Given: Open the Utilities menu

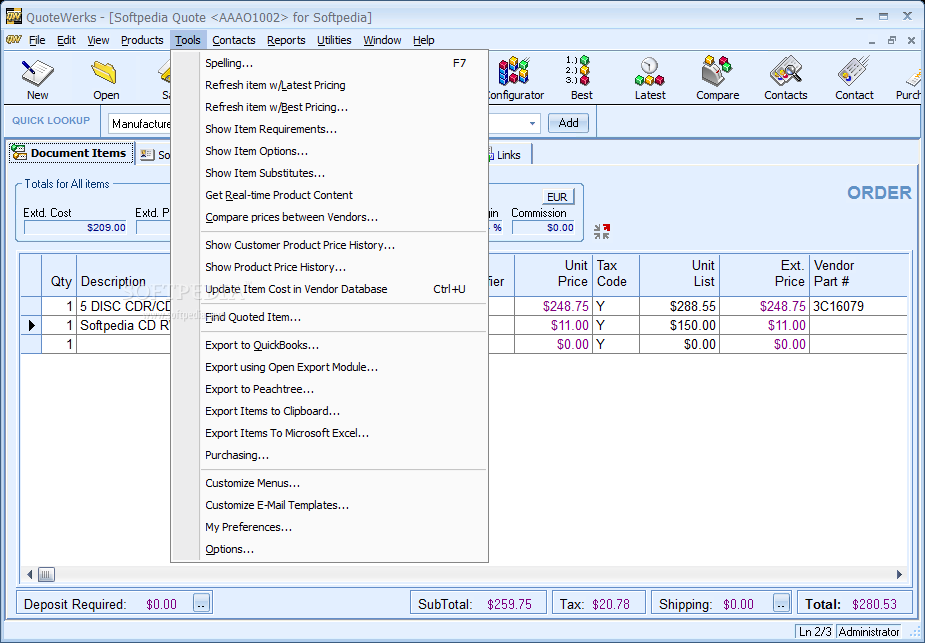Looking at the screenshot, I should (334, 40).
